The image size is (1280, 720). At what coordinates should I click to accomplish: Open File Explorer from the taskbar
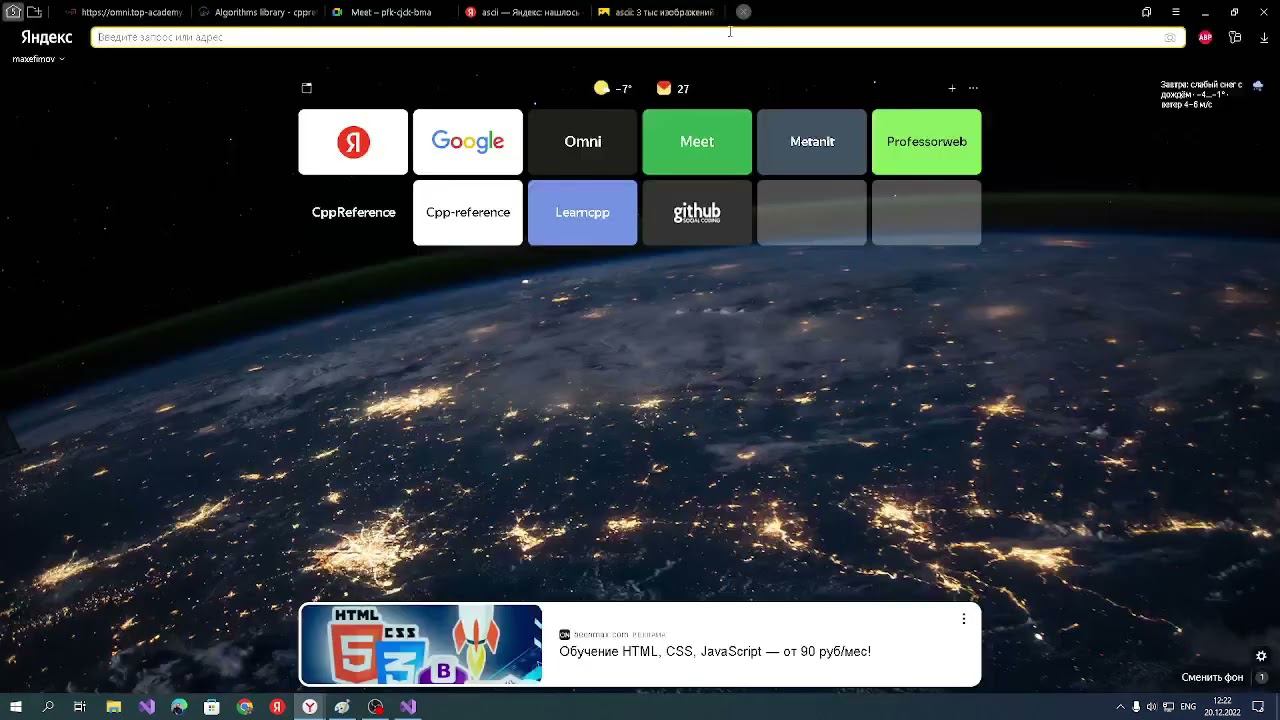coord(114,707)
